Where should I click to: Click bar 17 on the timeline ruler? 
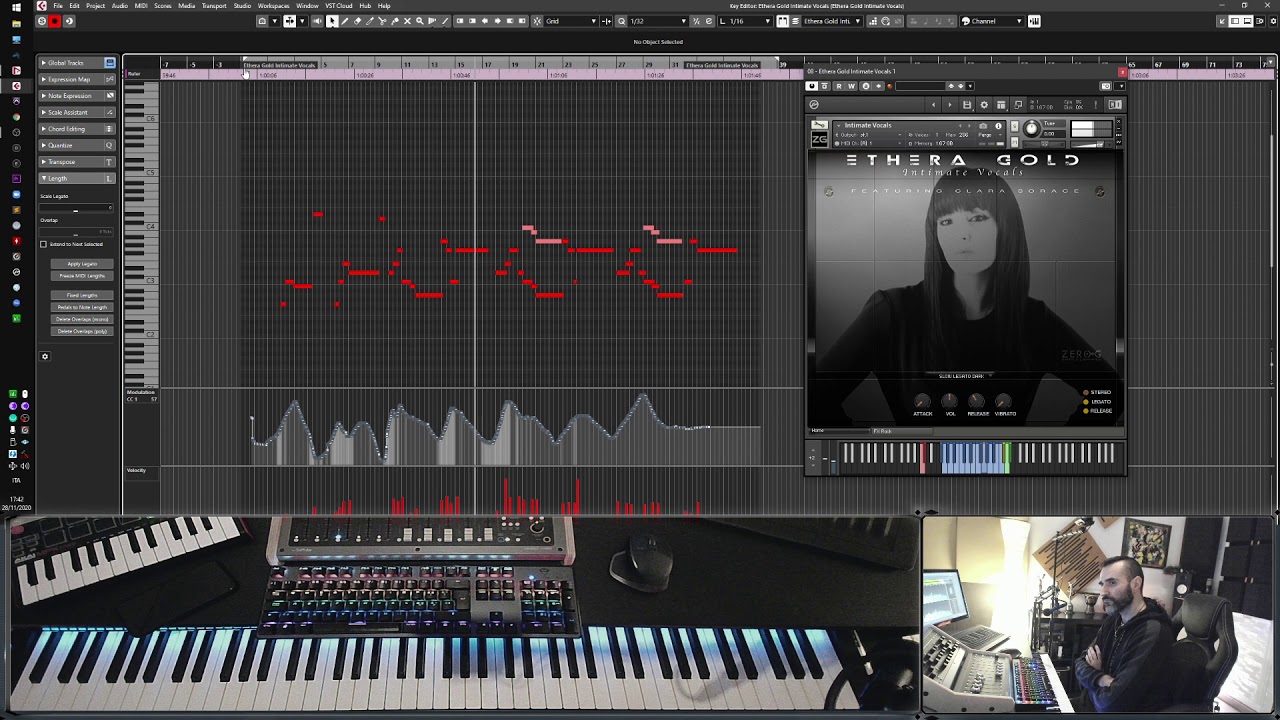[x=487, y=65]
